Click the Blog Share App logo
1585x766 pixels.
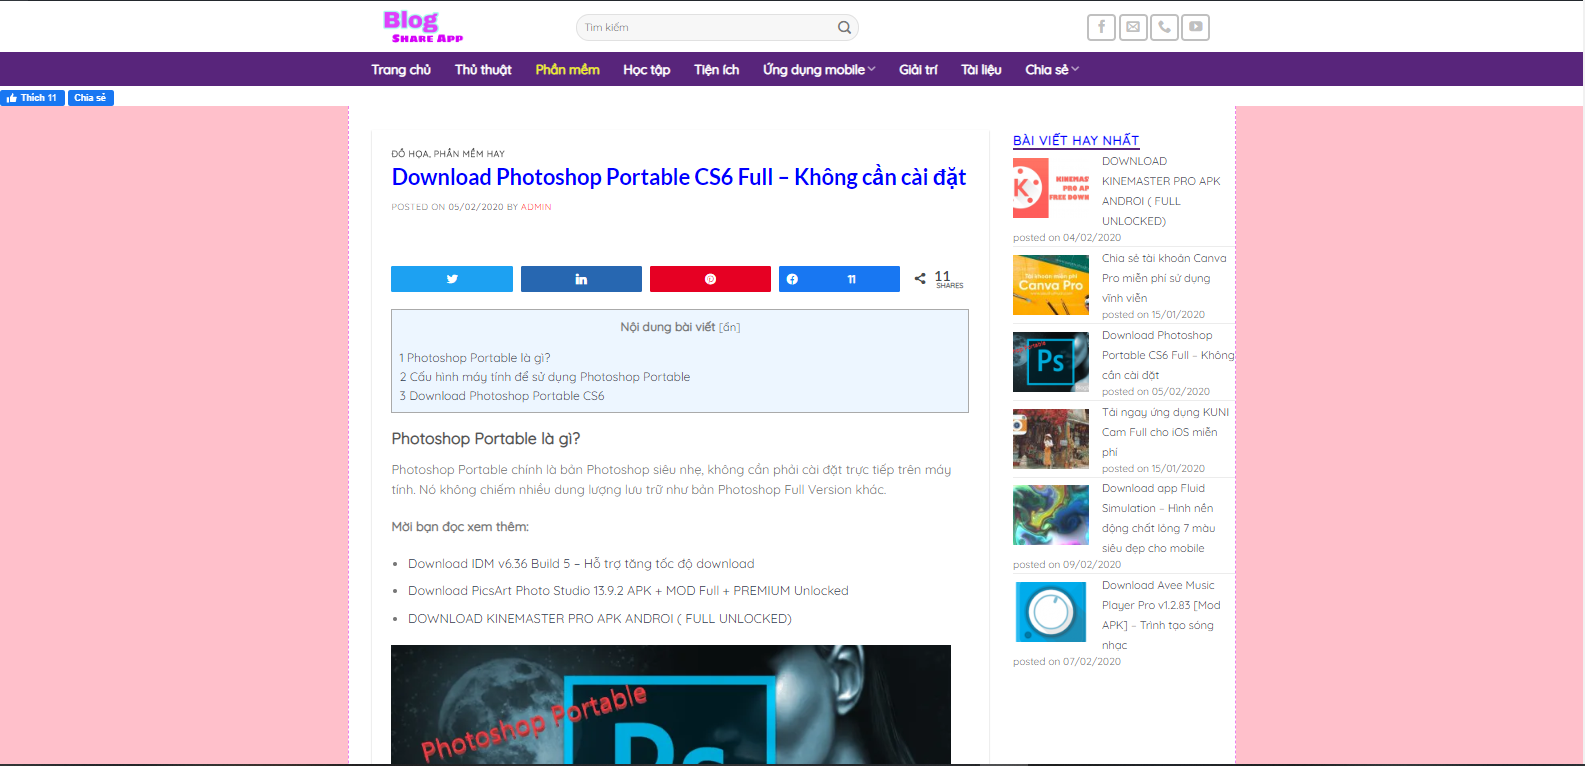pos(423,27)
